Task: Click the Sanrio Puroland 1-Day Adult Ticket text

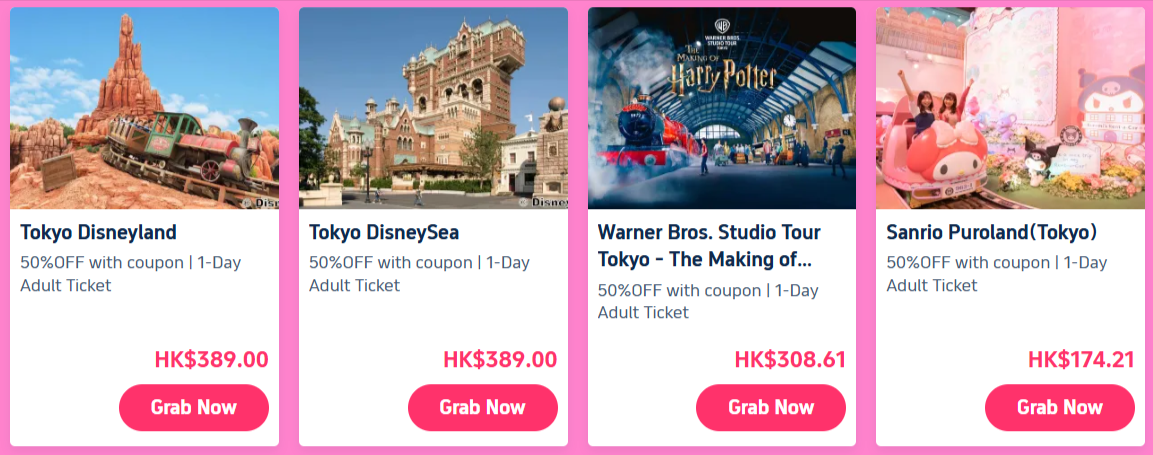Action: coord(997,274)
